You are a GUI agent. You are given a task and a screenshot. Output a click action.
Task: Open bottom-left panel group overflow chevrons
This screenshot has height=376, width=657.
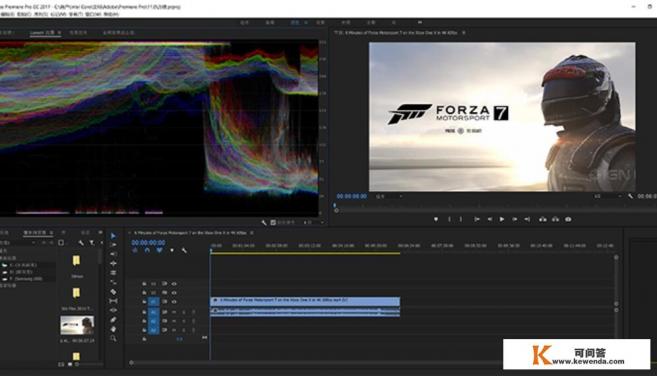[x=100, y=232]
